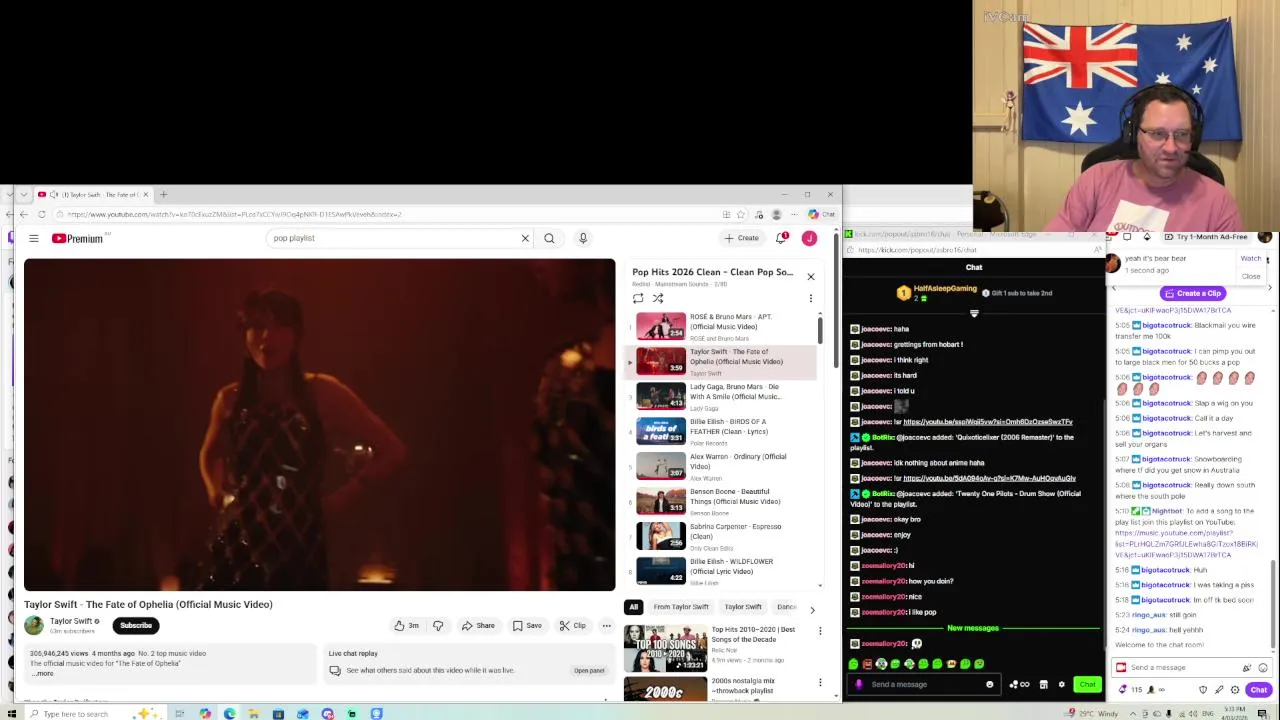Open the YouTube hamburger guide menu
This screenshot has width=1280, height=720.
tap(33, 238)
